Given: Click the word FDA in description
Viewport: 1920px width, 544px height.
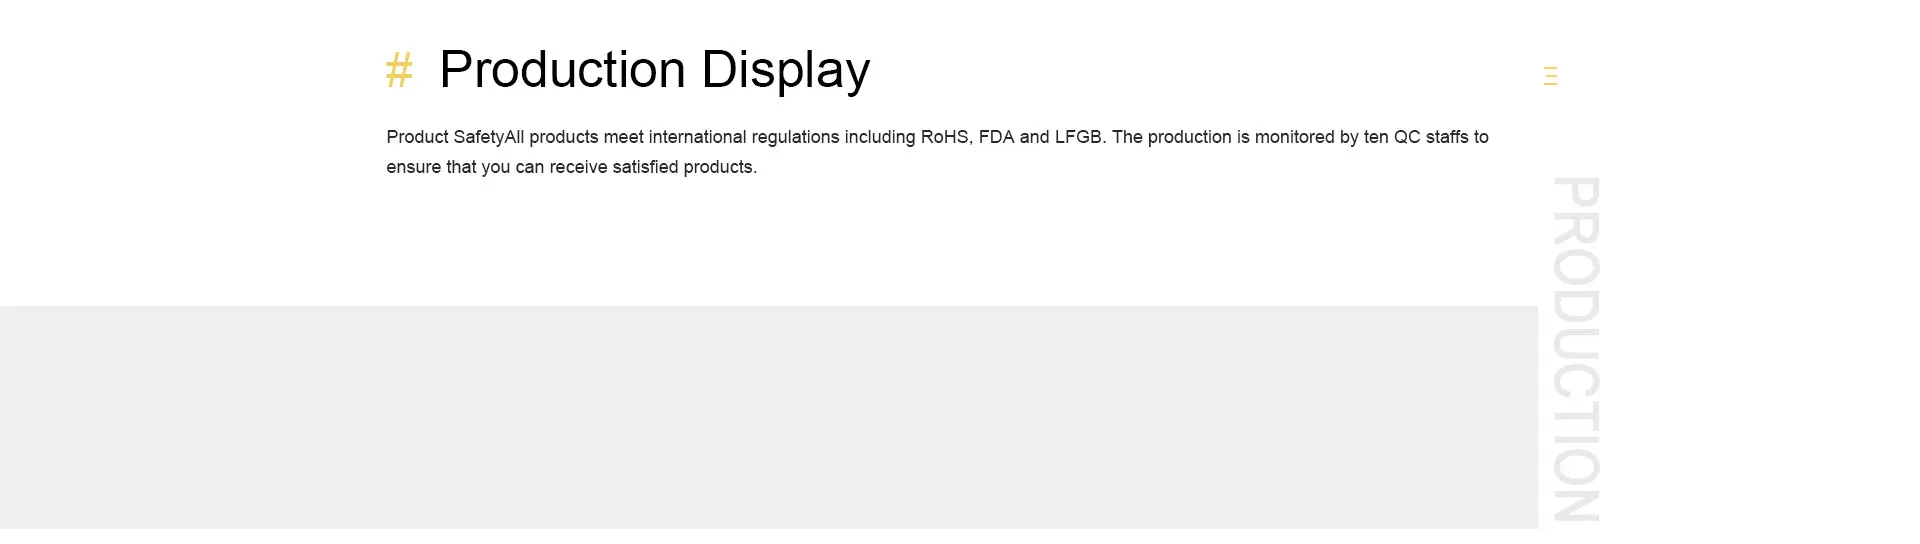Looking at the screenshot, I should pyautogui.click(x=996, y=137).
